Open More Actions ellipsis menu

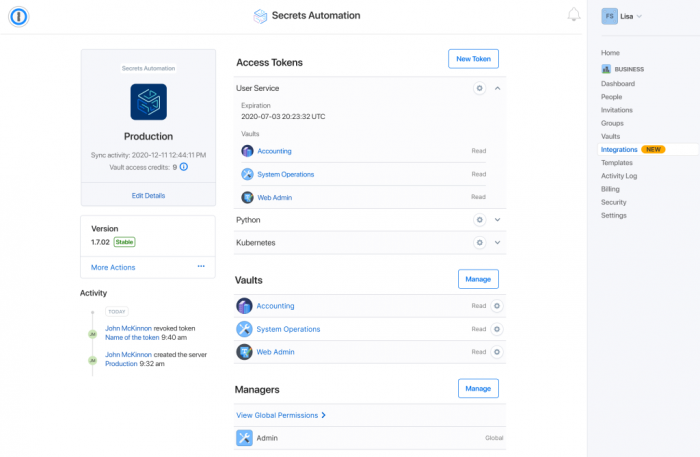(x=201, y=267)
